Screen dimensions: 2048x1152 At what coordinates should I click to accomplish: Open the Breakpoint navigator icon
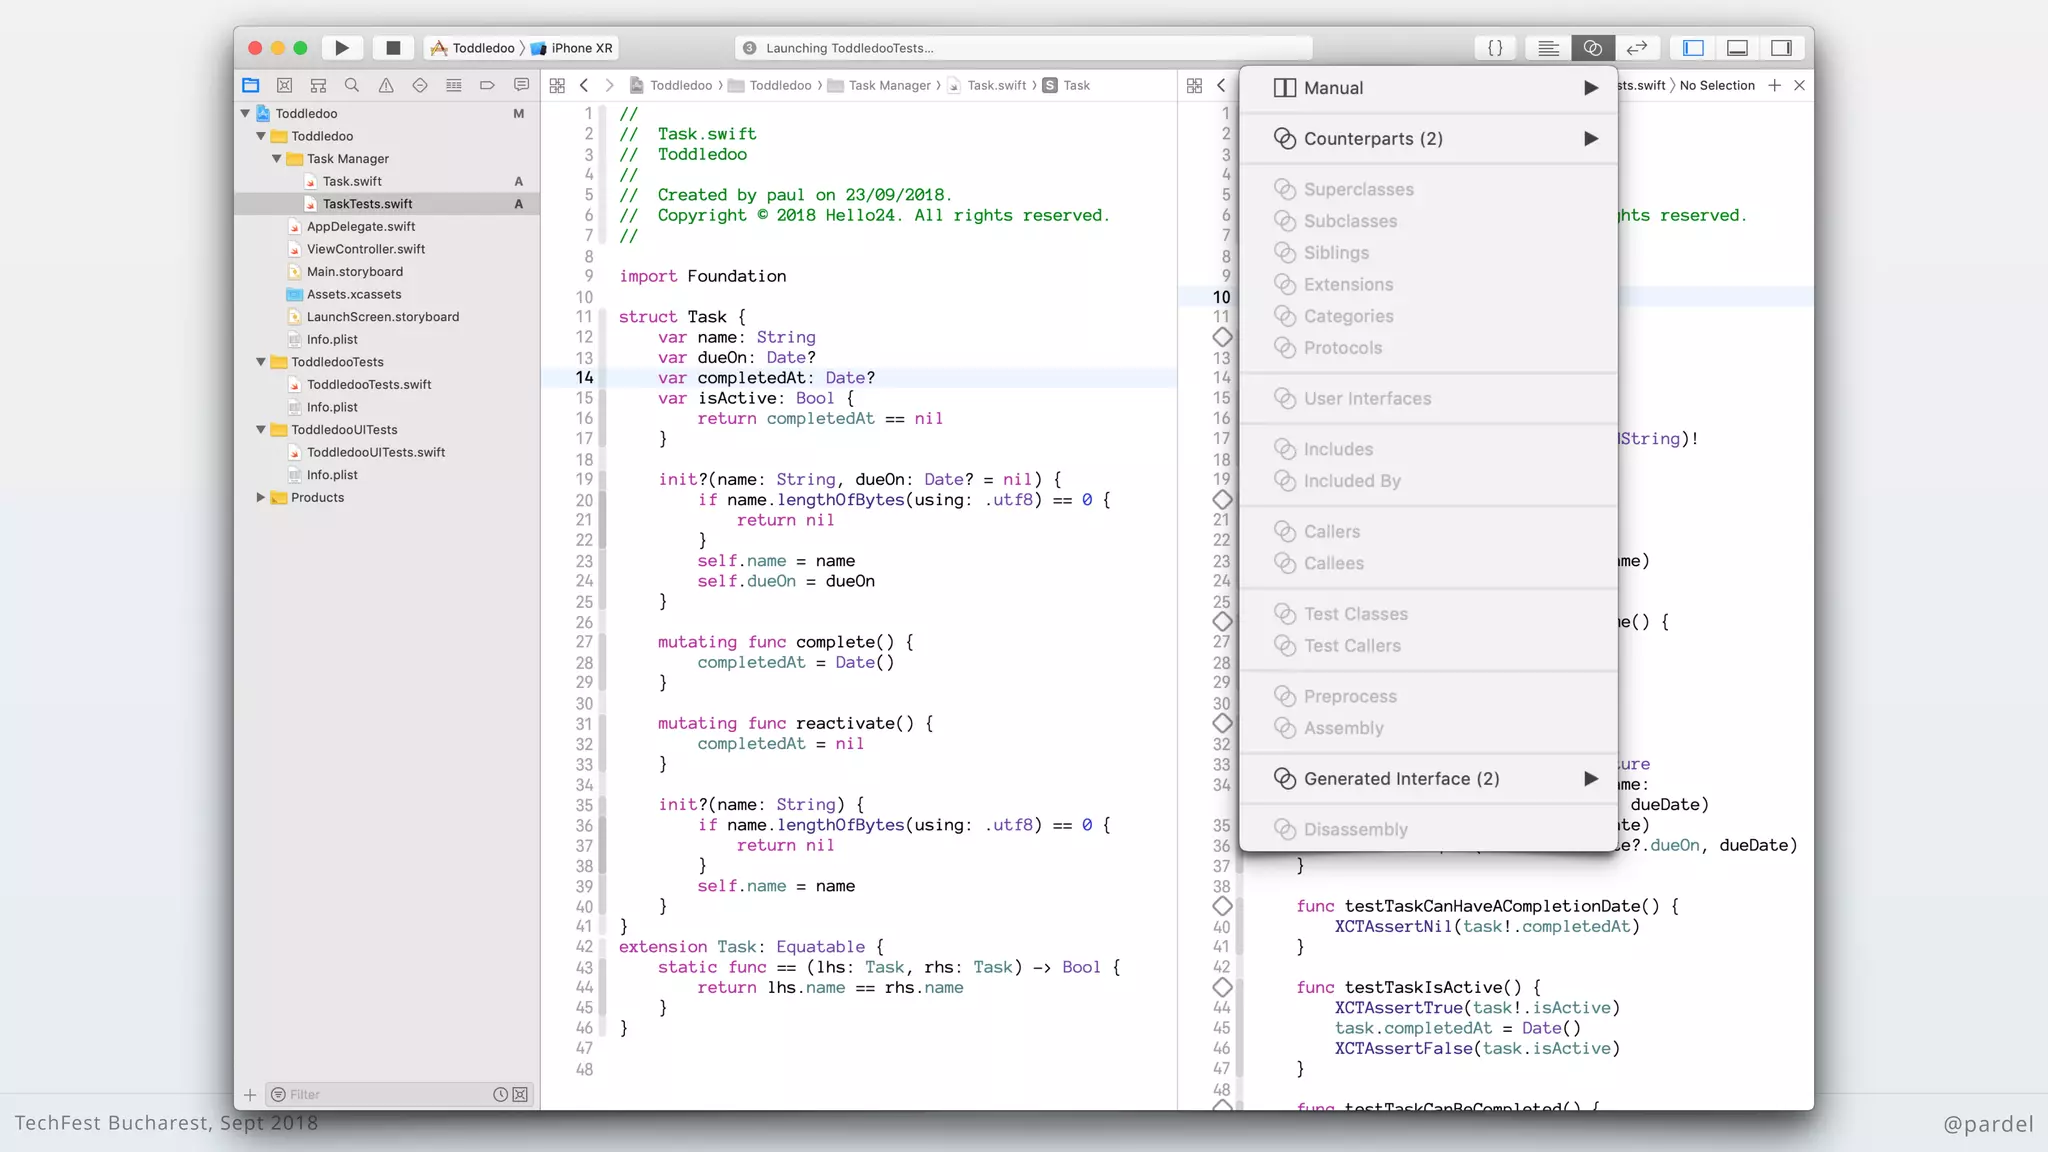pyautogui.click(x=487, y=86)
